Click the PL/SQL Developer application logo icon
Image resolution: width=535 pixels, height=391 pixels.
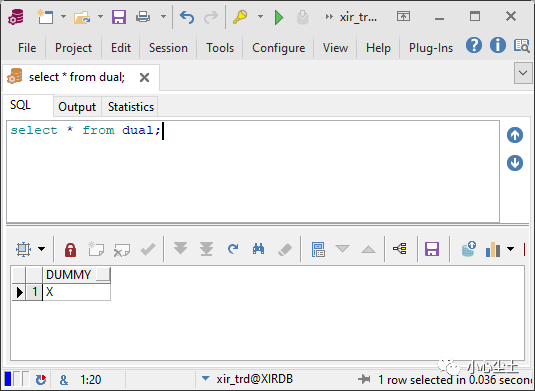coord(16,17)
